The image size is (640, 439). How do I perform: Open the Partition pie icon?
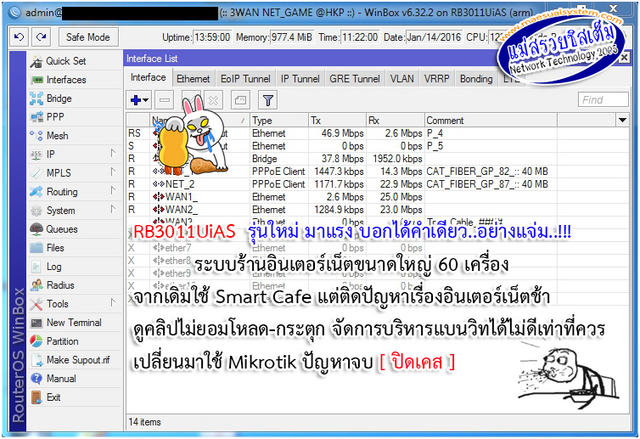point(36,341)
